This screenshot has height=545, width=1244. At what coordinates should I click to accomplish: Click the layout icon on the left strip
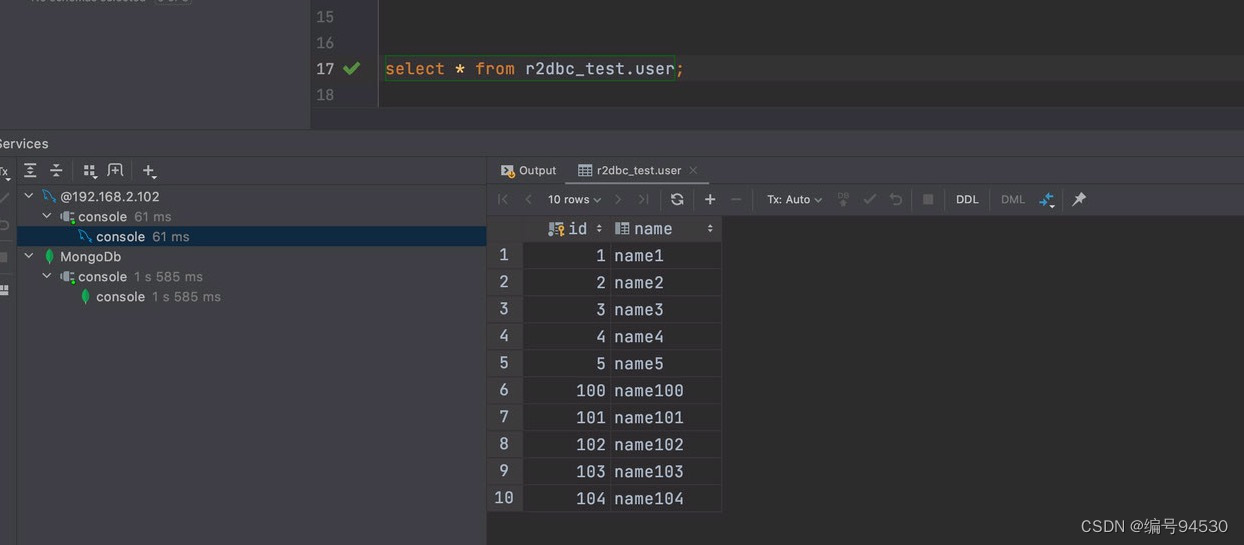[4, 290]
